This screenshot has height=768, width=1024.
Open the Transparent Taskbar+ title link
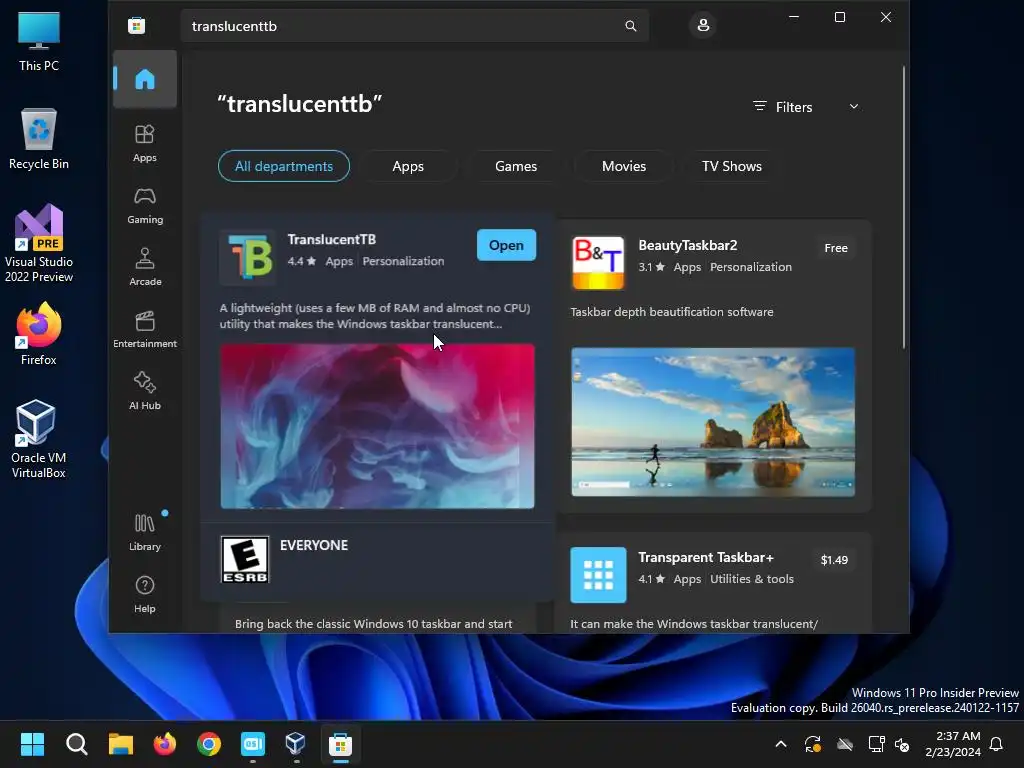point(705,558)
